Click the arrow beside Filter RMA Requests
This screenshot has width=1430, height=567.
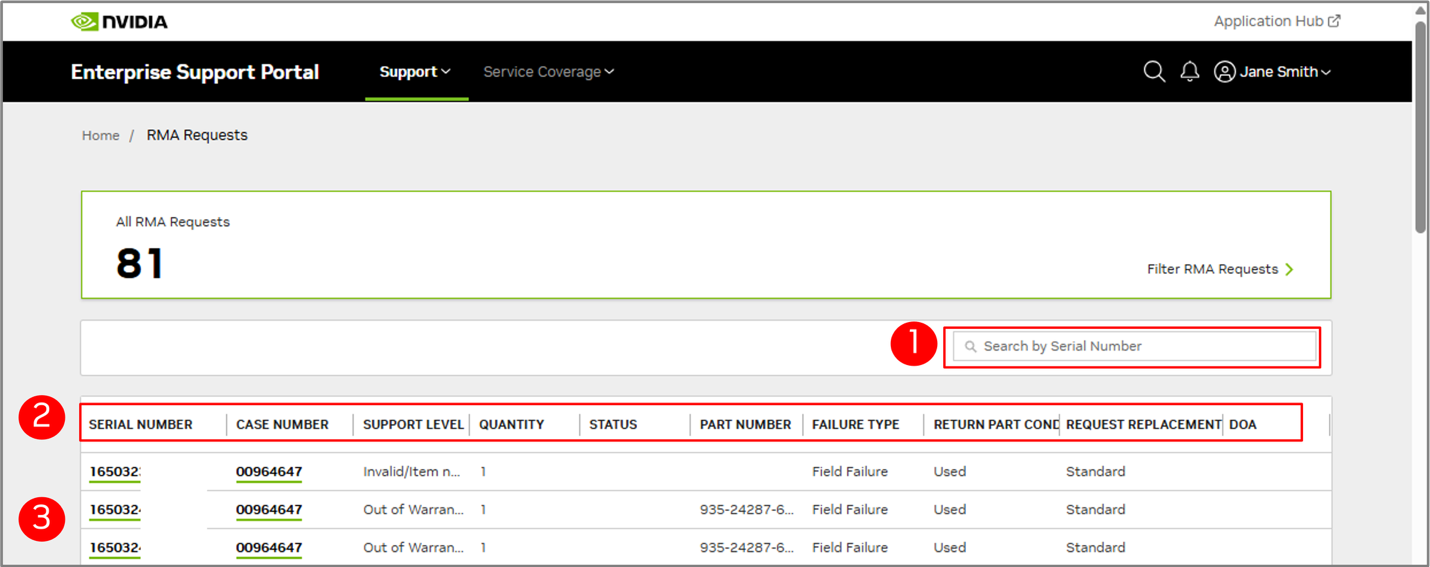coord(1289,269)
